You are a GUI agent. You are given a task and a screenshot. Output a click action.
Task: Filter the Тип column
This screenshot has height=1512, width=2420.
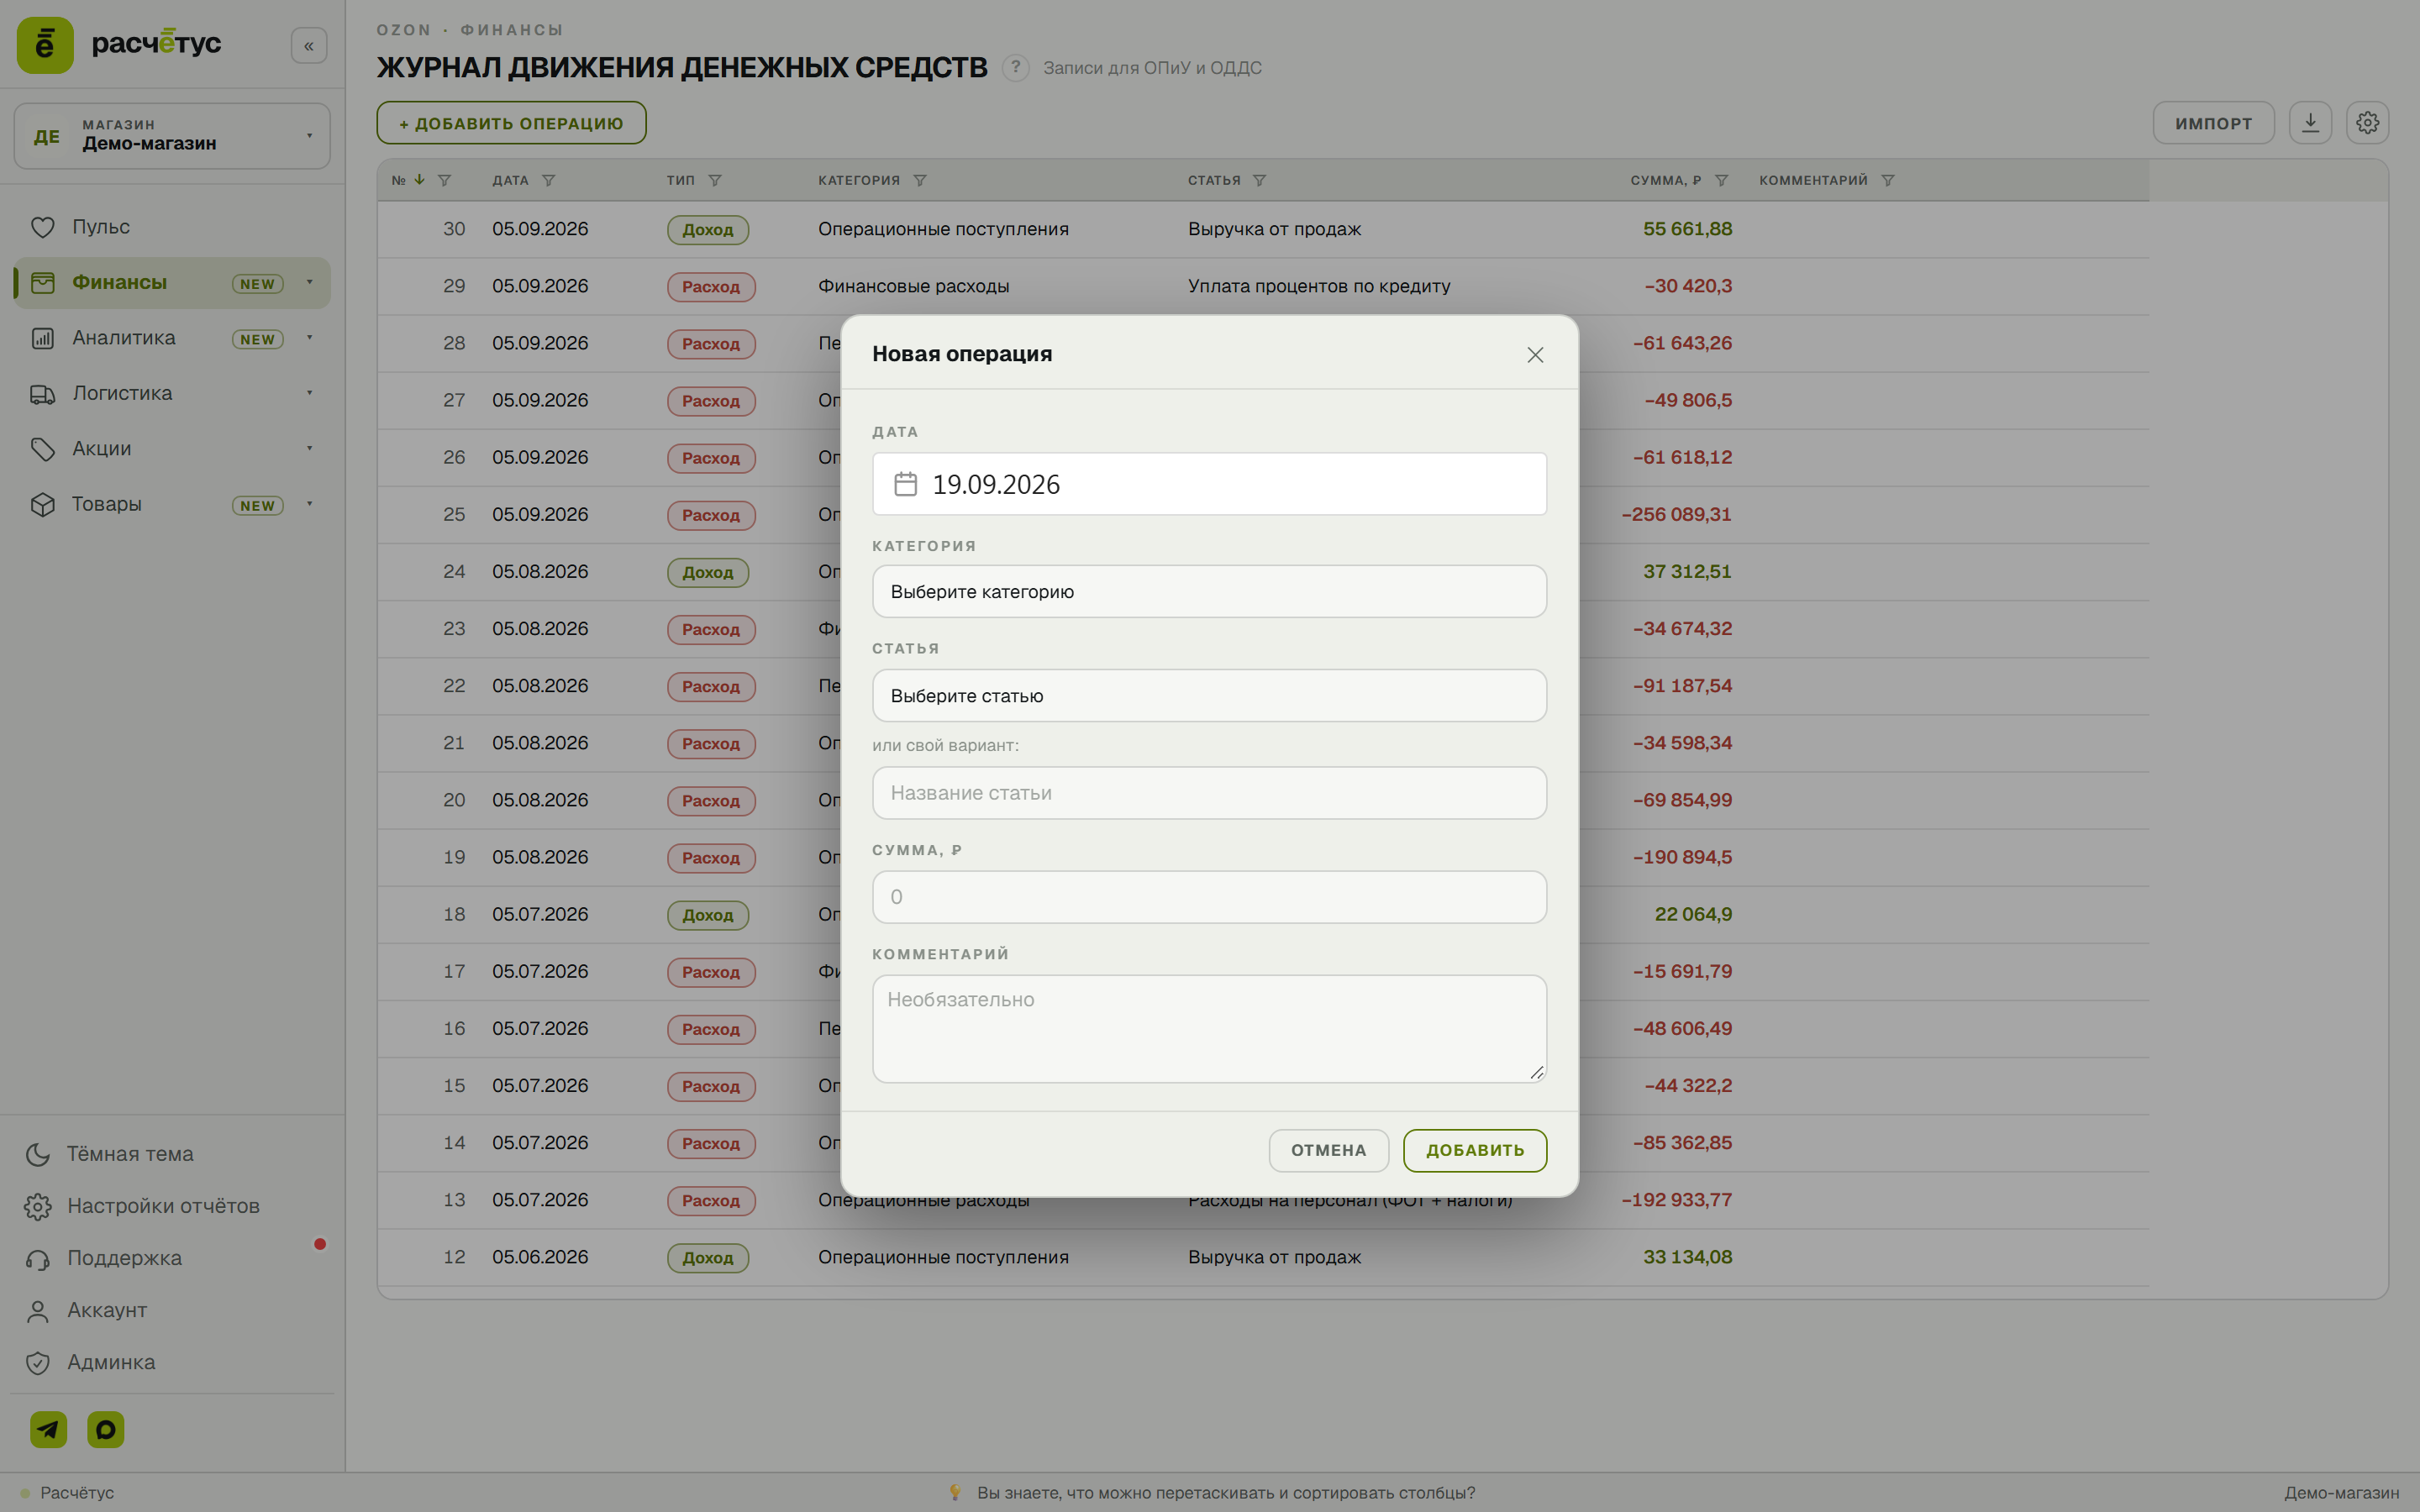pos(714,181)
